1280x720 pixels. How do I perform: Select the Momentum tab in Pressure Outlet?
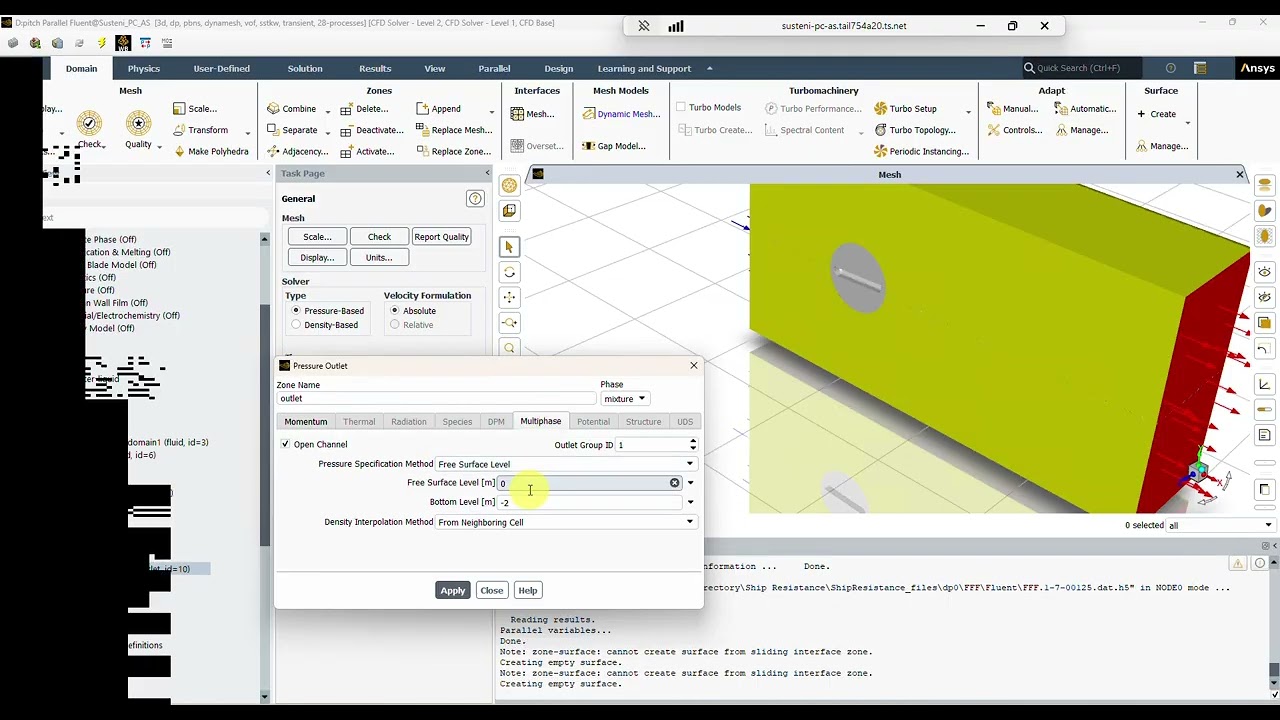tap(306, 422)
